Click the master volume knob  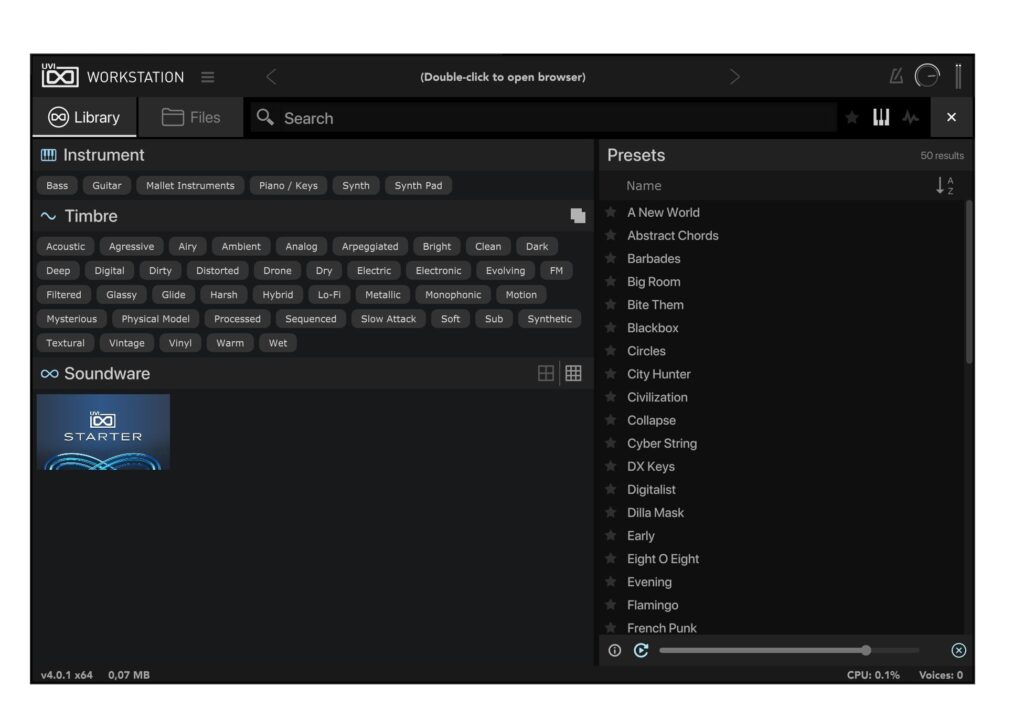point(928,76)
